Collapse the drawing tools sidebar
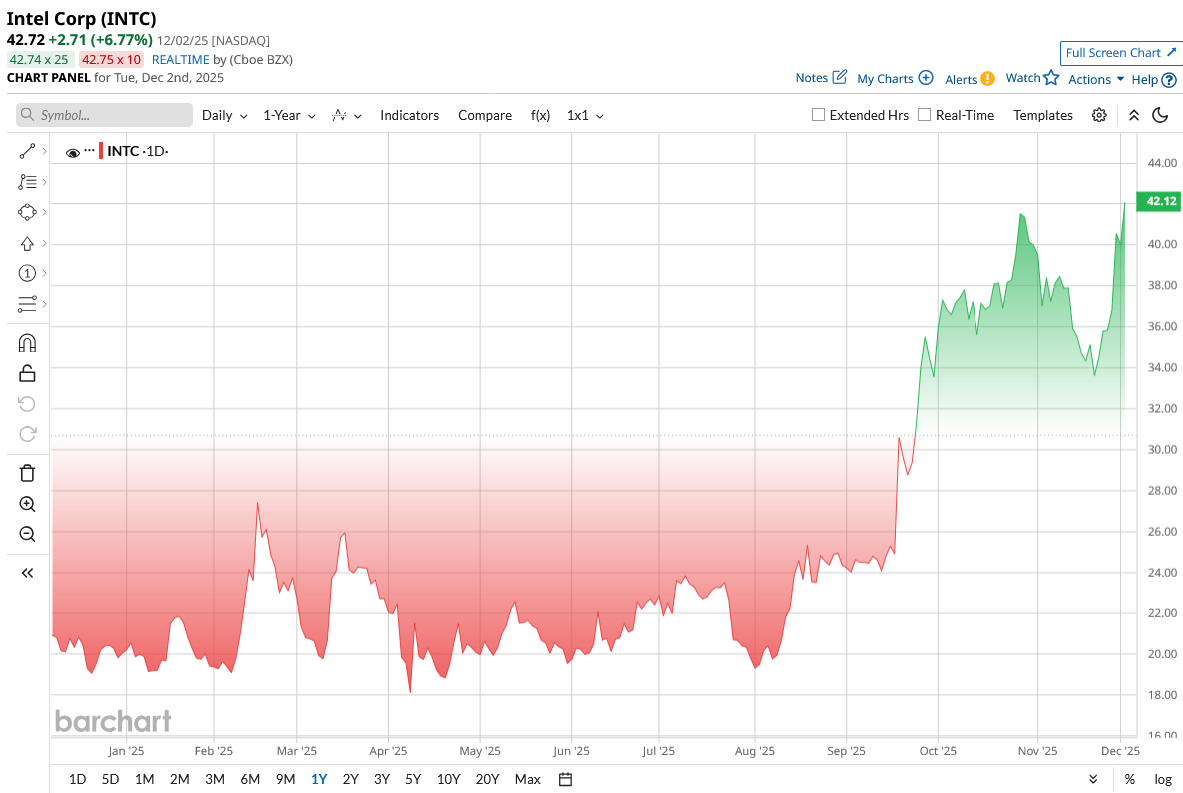 point(27,573)
